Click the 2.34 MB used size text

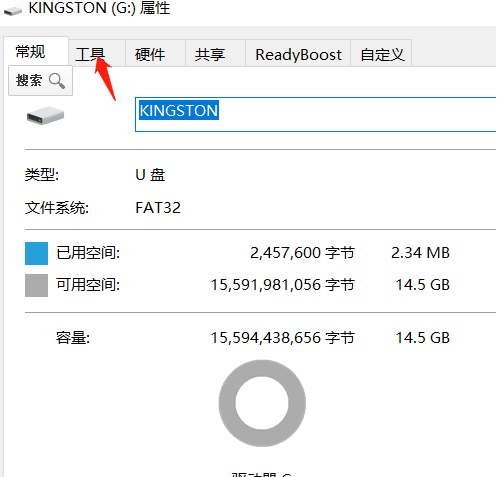tap(420, 253)
